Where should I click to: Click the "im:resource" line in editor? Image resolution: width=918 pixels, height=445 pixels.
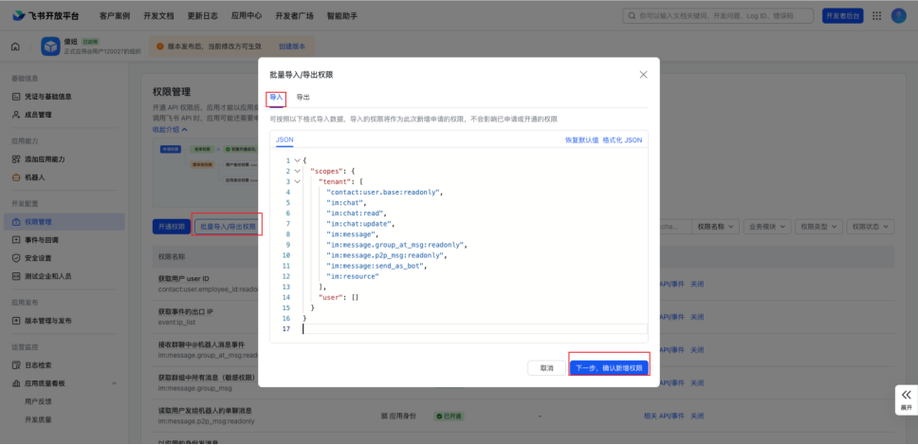click(352, 276)
